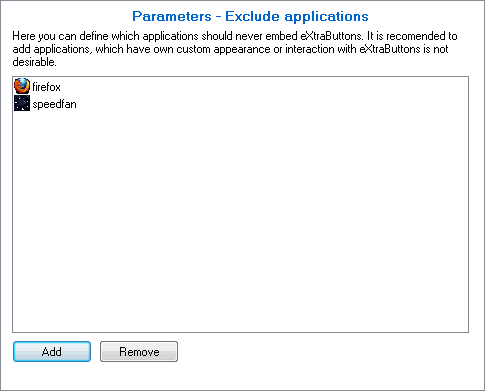
Task: Click the word desirable in the description
Action: (33, 62)
